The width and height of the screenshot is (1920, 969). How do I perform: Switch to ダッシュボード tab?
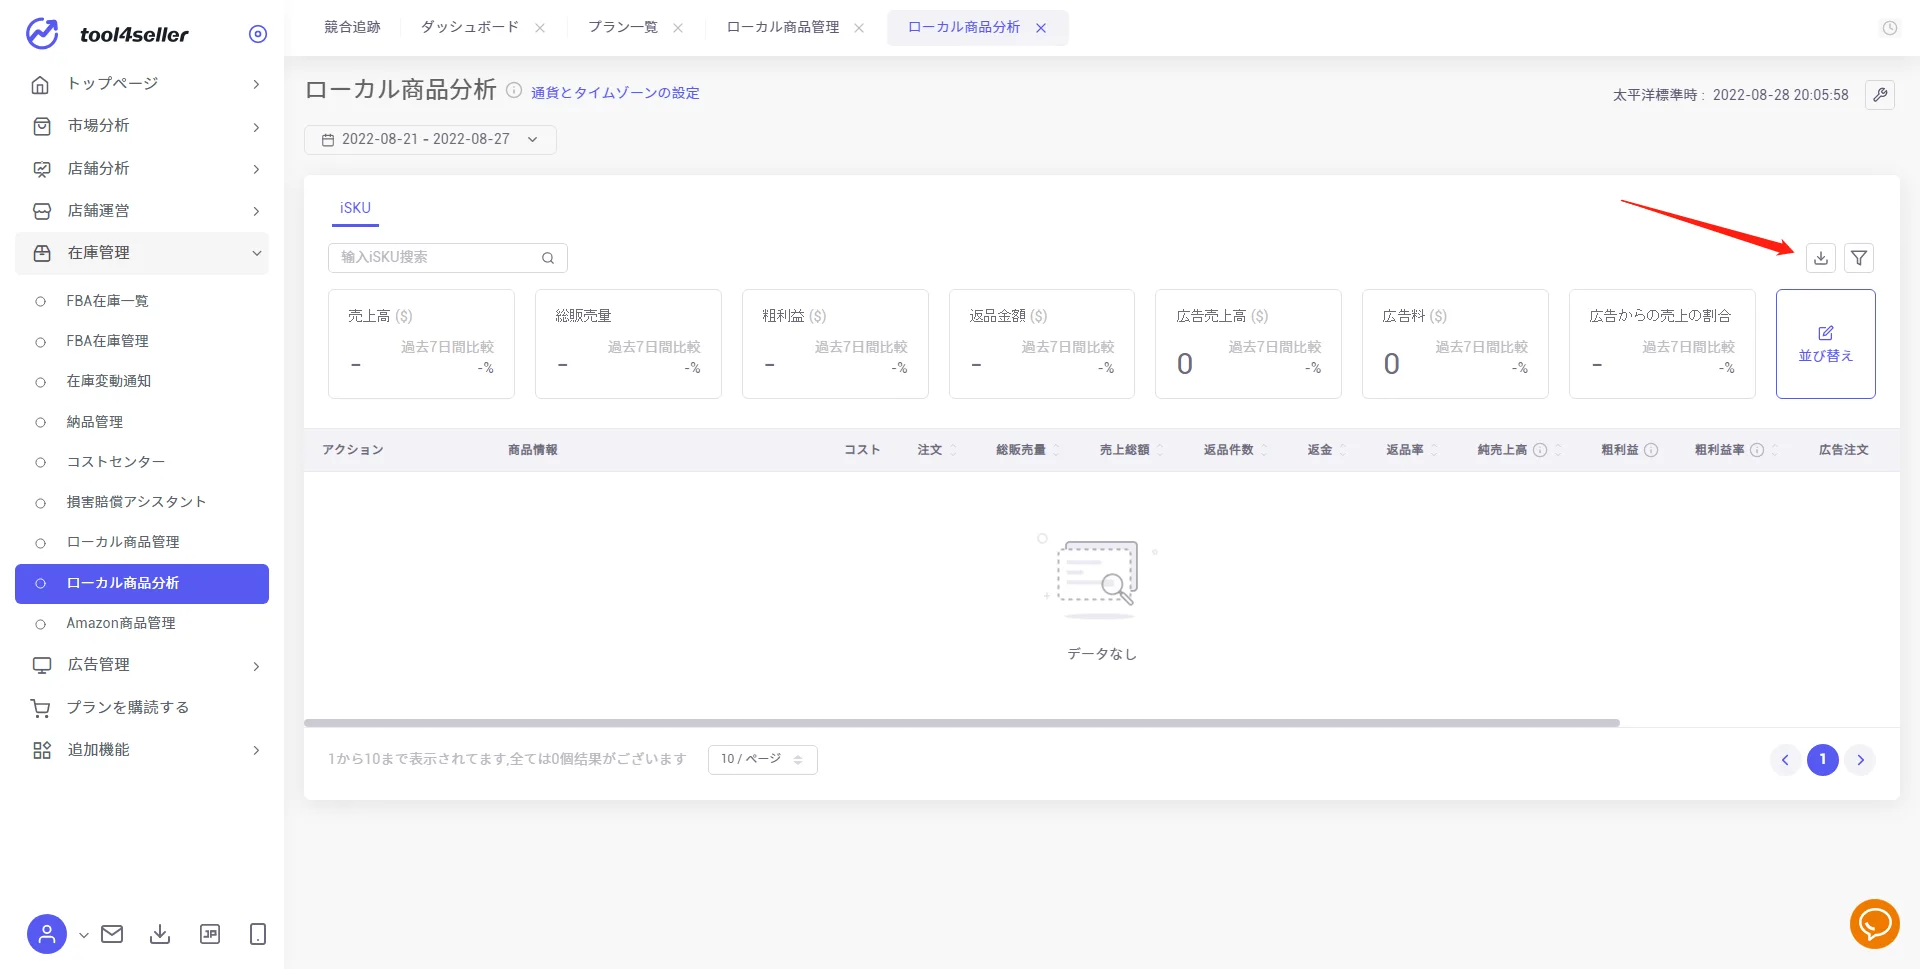469,27
